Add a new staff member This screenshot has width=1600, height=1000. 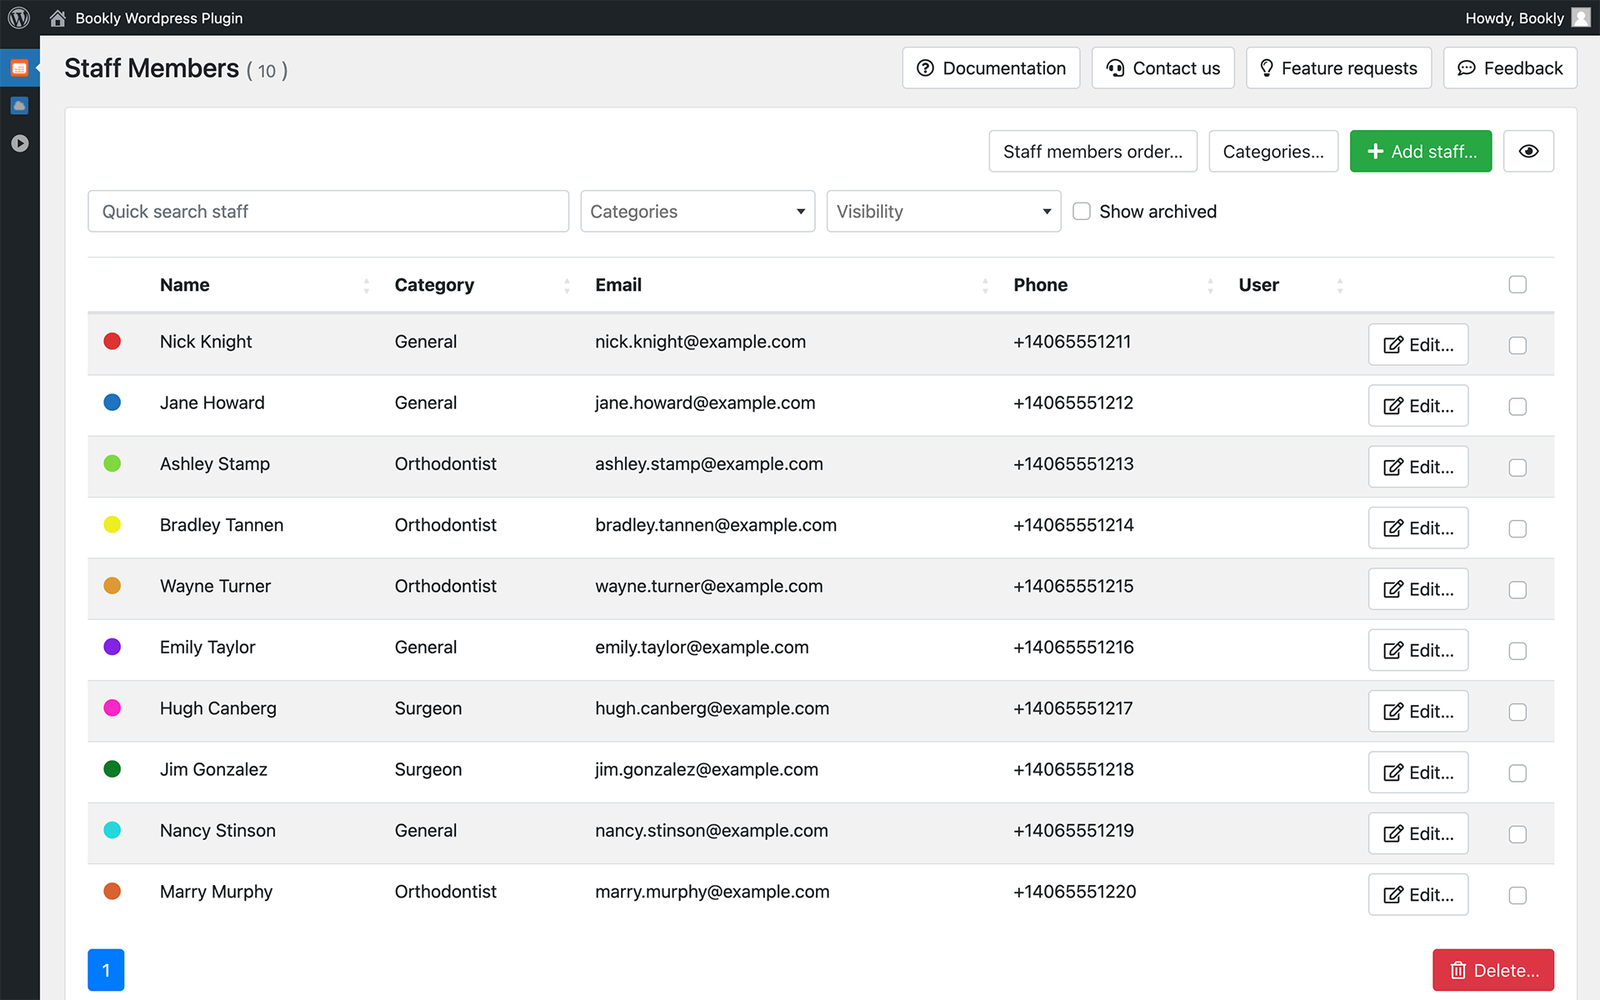pyautogui.click(x=1420, y=151)
